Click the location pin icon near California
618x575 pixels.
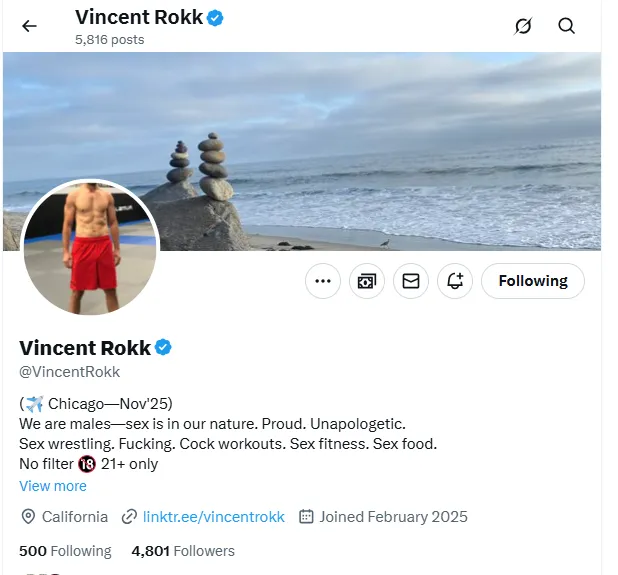(28, 517)
